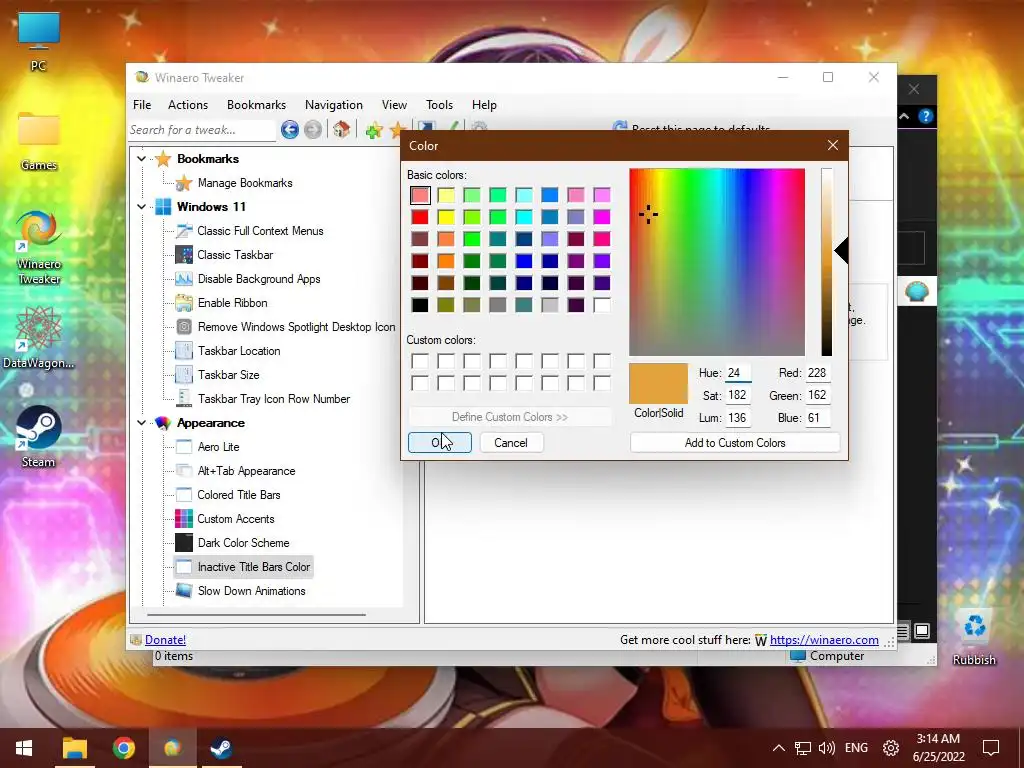The image size is (1024, 768).
Task: Click the Sat value field
Action: click(x=738, y=395)
